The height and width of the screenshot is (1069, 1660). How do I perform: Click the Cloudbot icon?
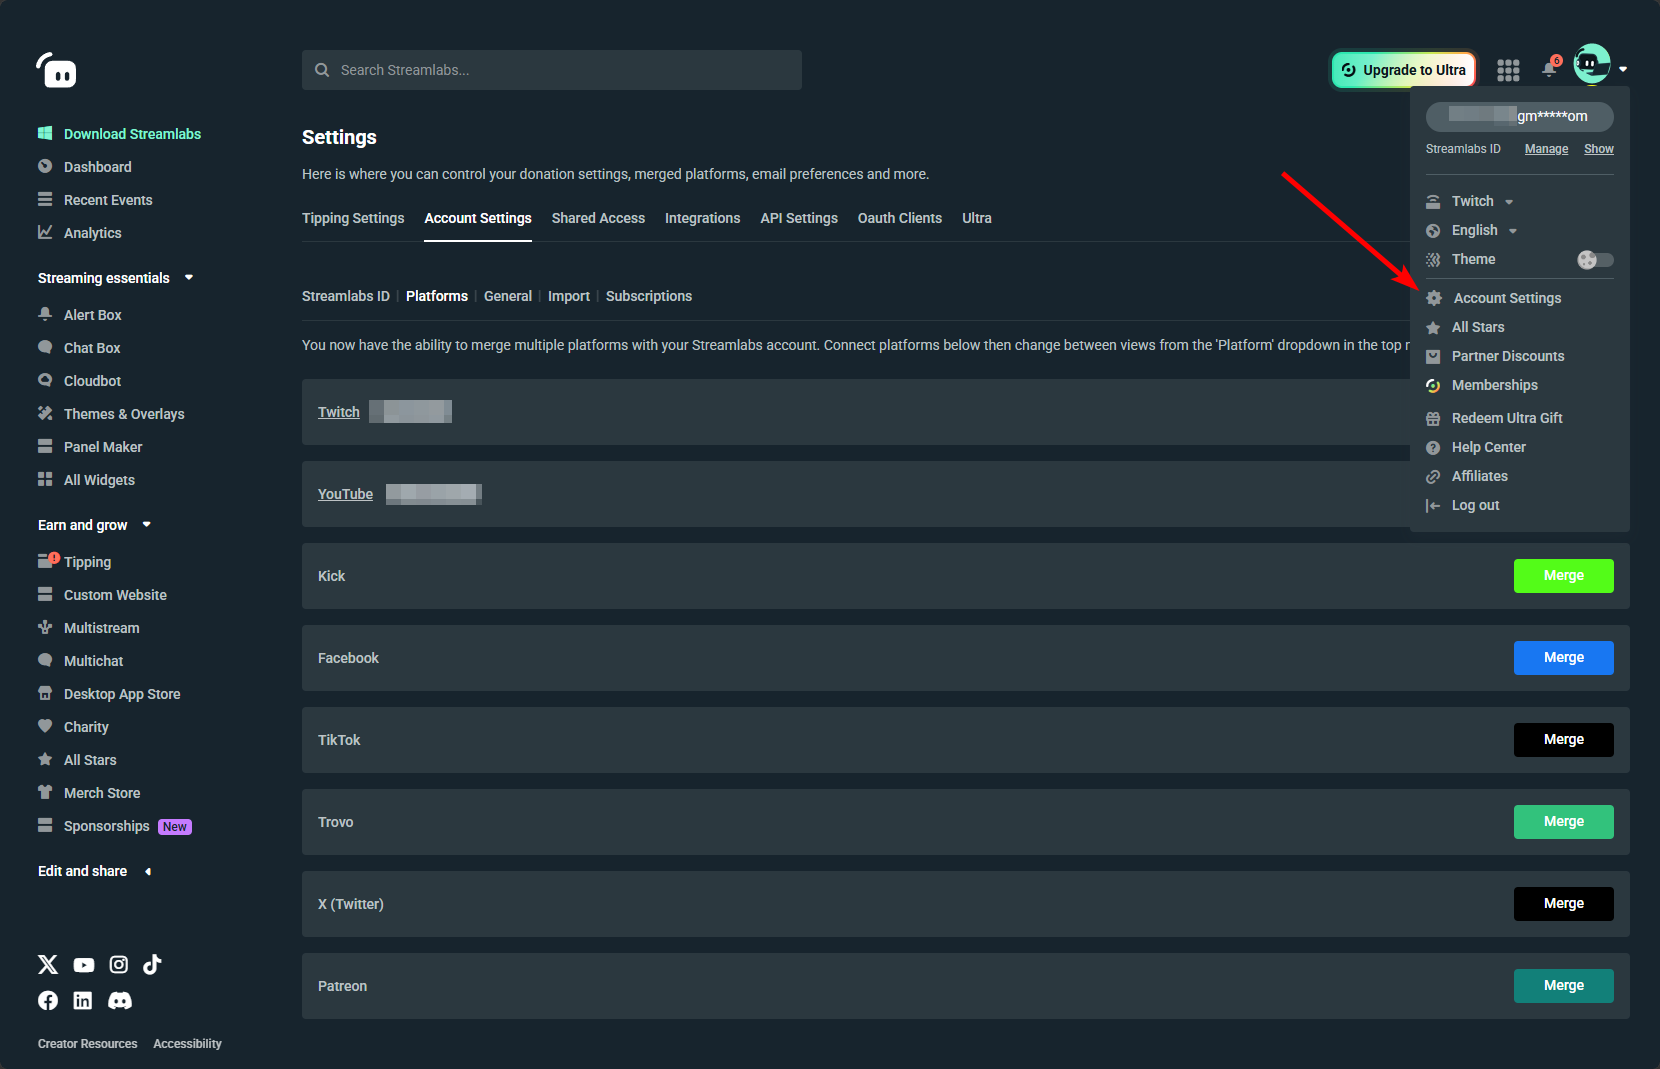pyautogui.click(x=45, y=380)
